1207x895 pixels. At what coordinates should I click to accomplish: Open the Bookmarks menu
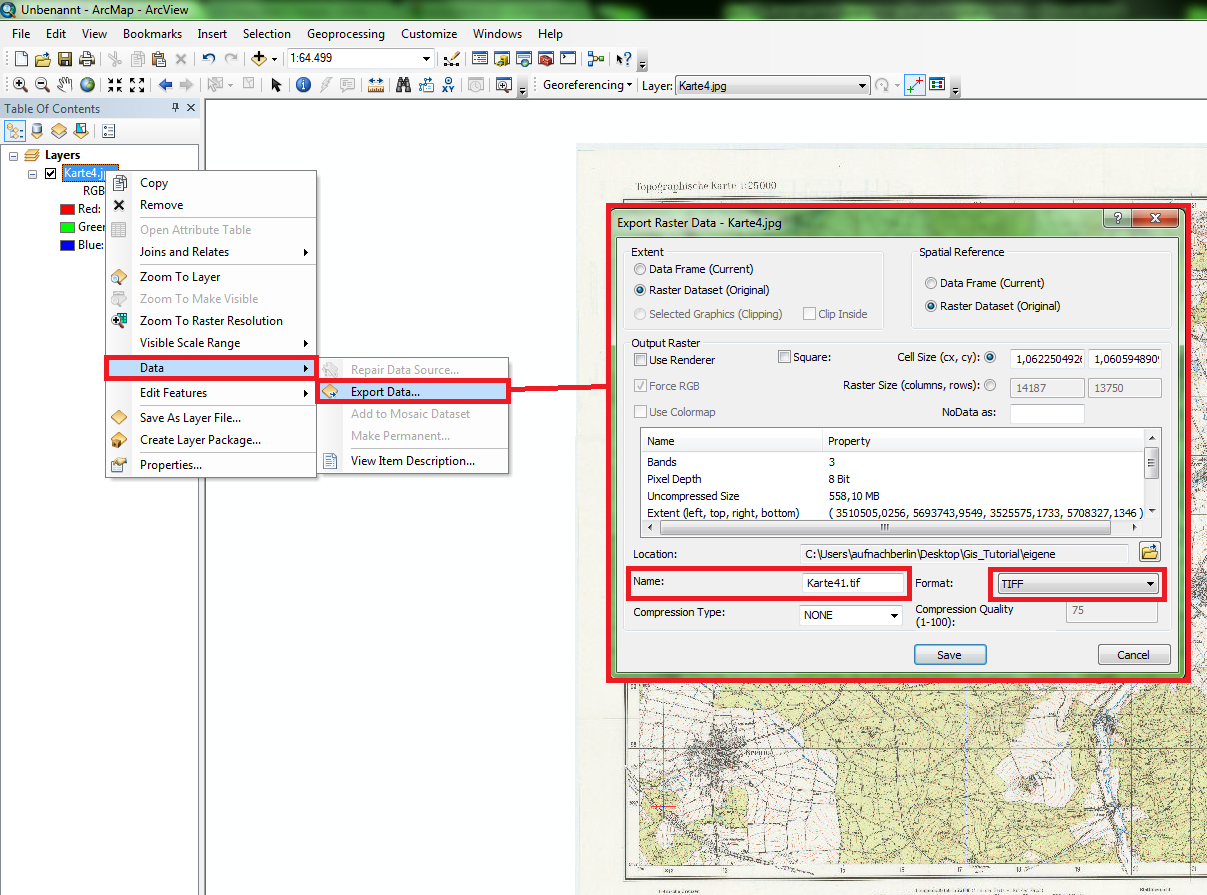point(152,34)
